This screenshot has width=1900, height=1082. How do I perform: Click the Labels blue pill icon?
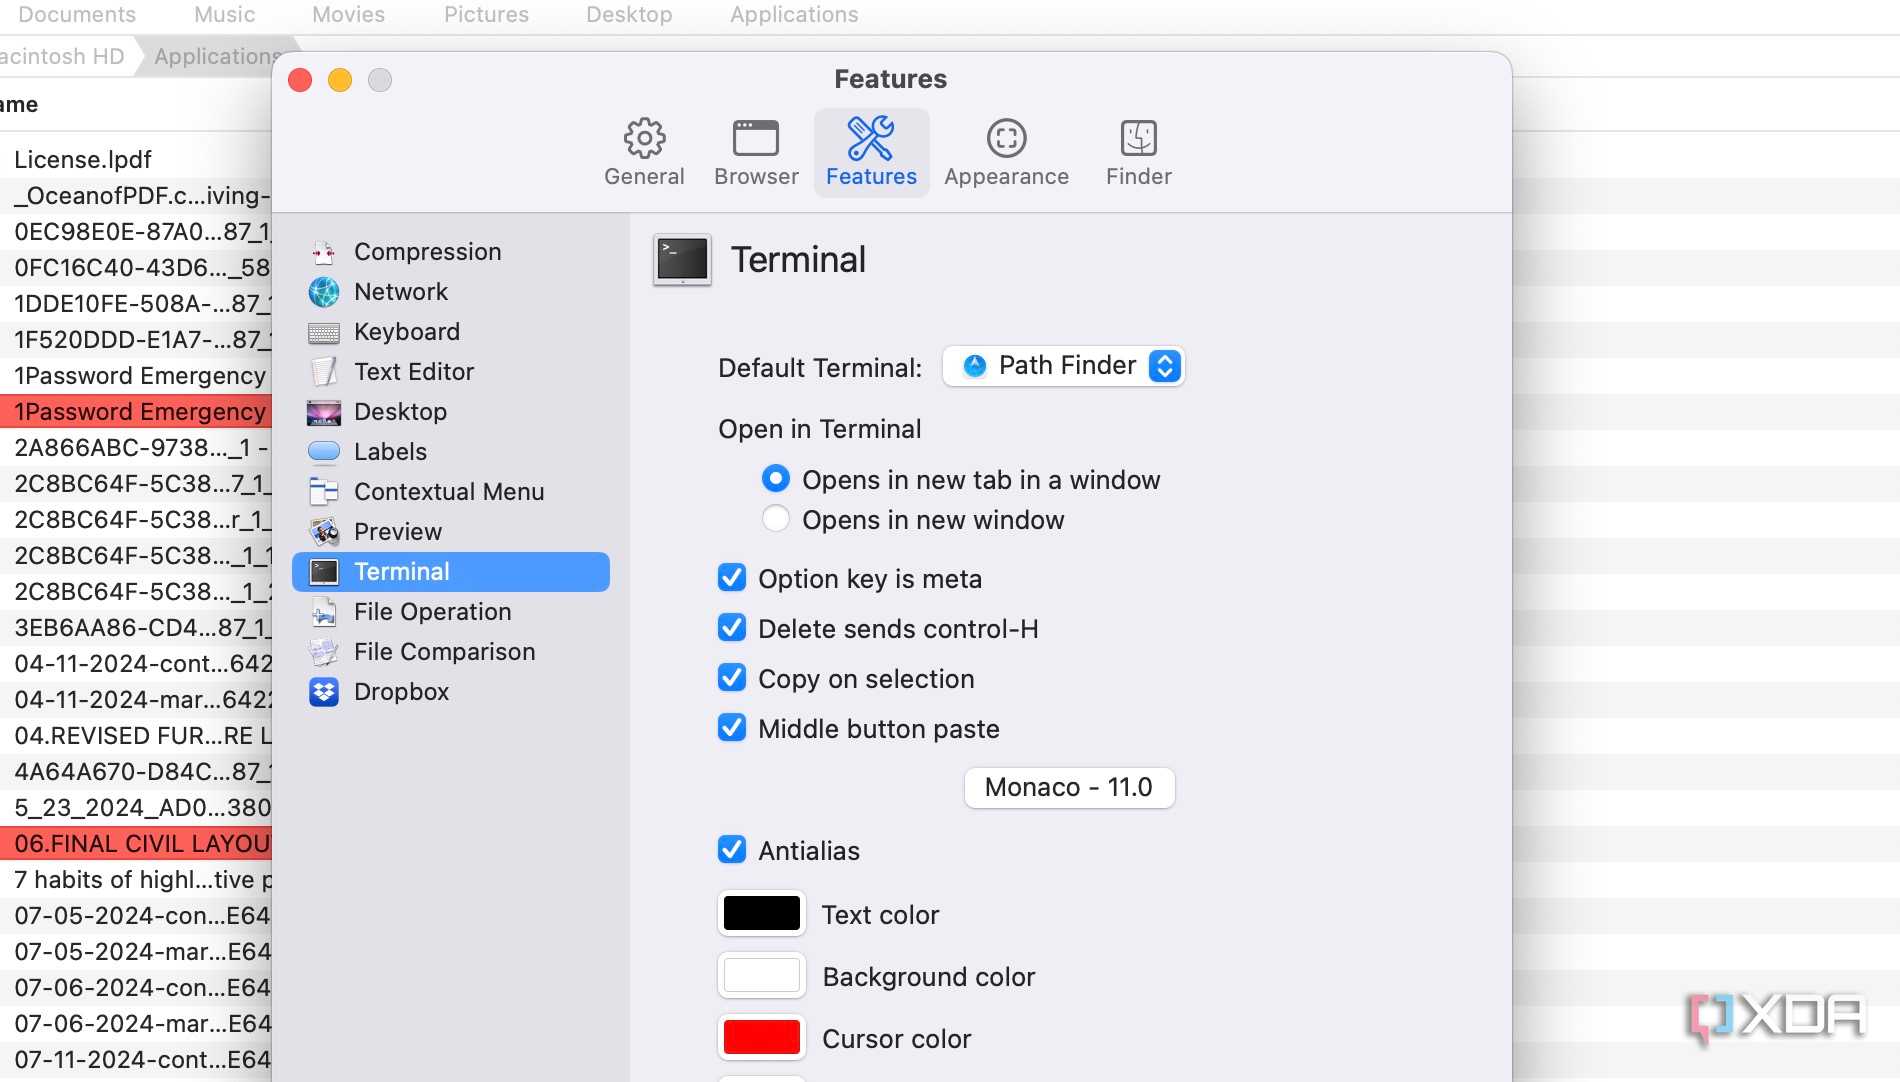pyautogui.click(x=323, y=452)
